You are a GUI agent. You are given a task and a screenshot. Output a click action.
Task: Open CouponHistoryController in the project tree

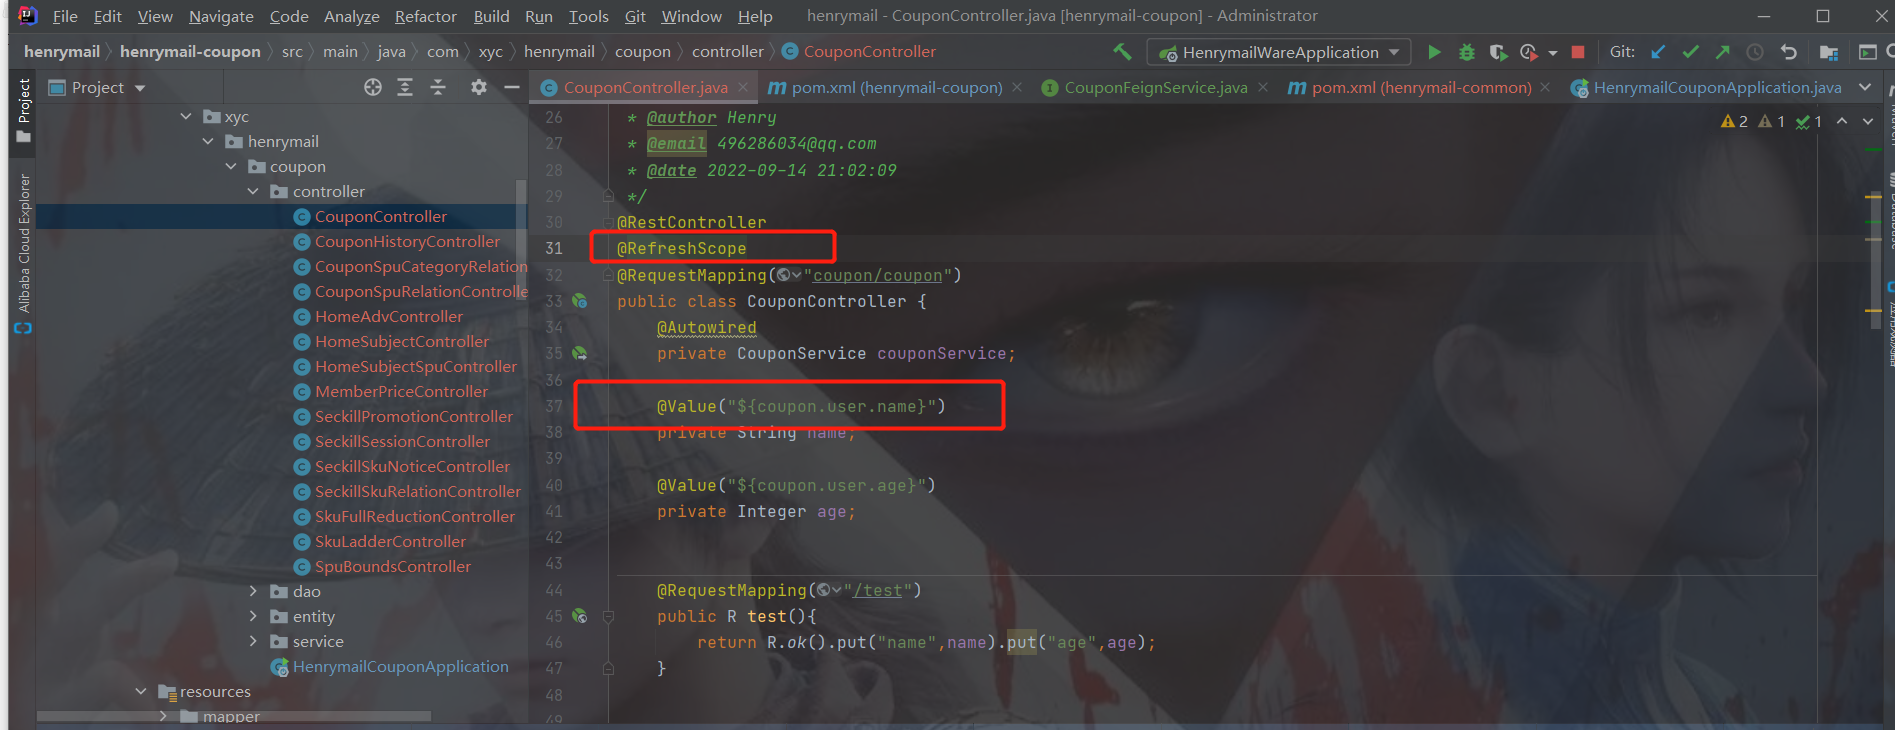[x=407, y=242]
